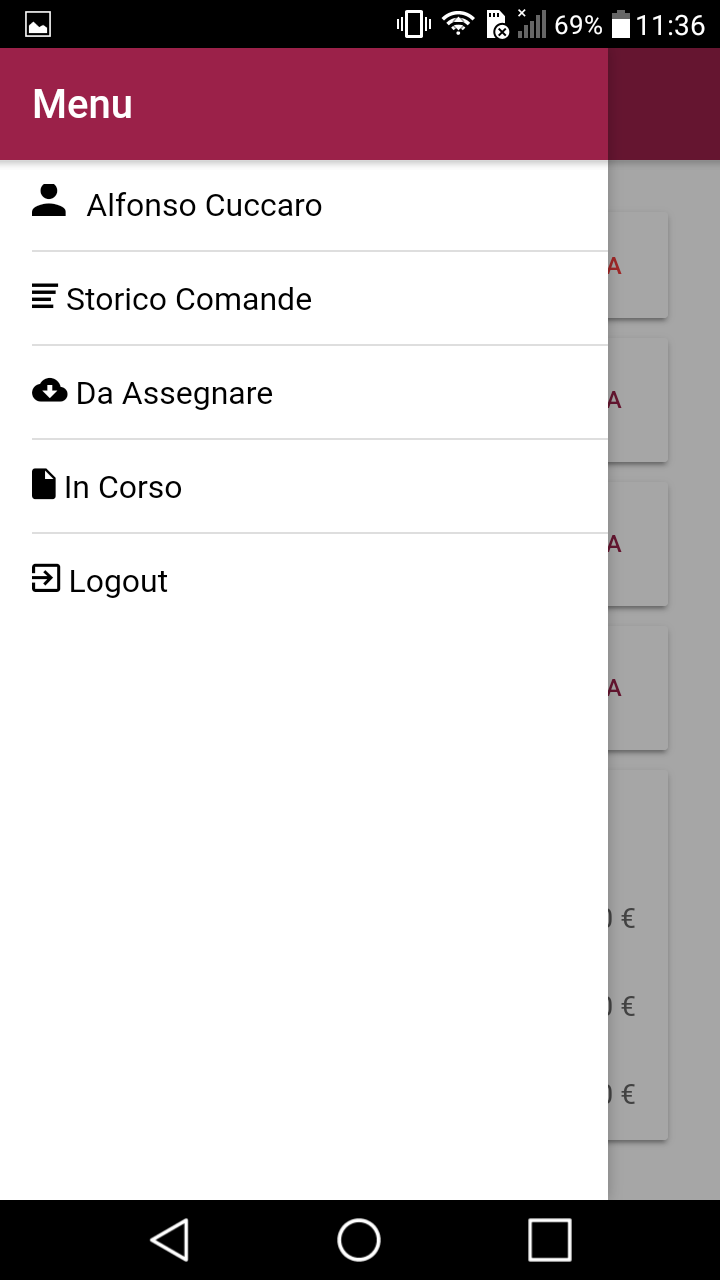This screenshot has height=1280, width=720.
Task: Select Da Assegnare menu entry
Action: tap(174, 393)
